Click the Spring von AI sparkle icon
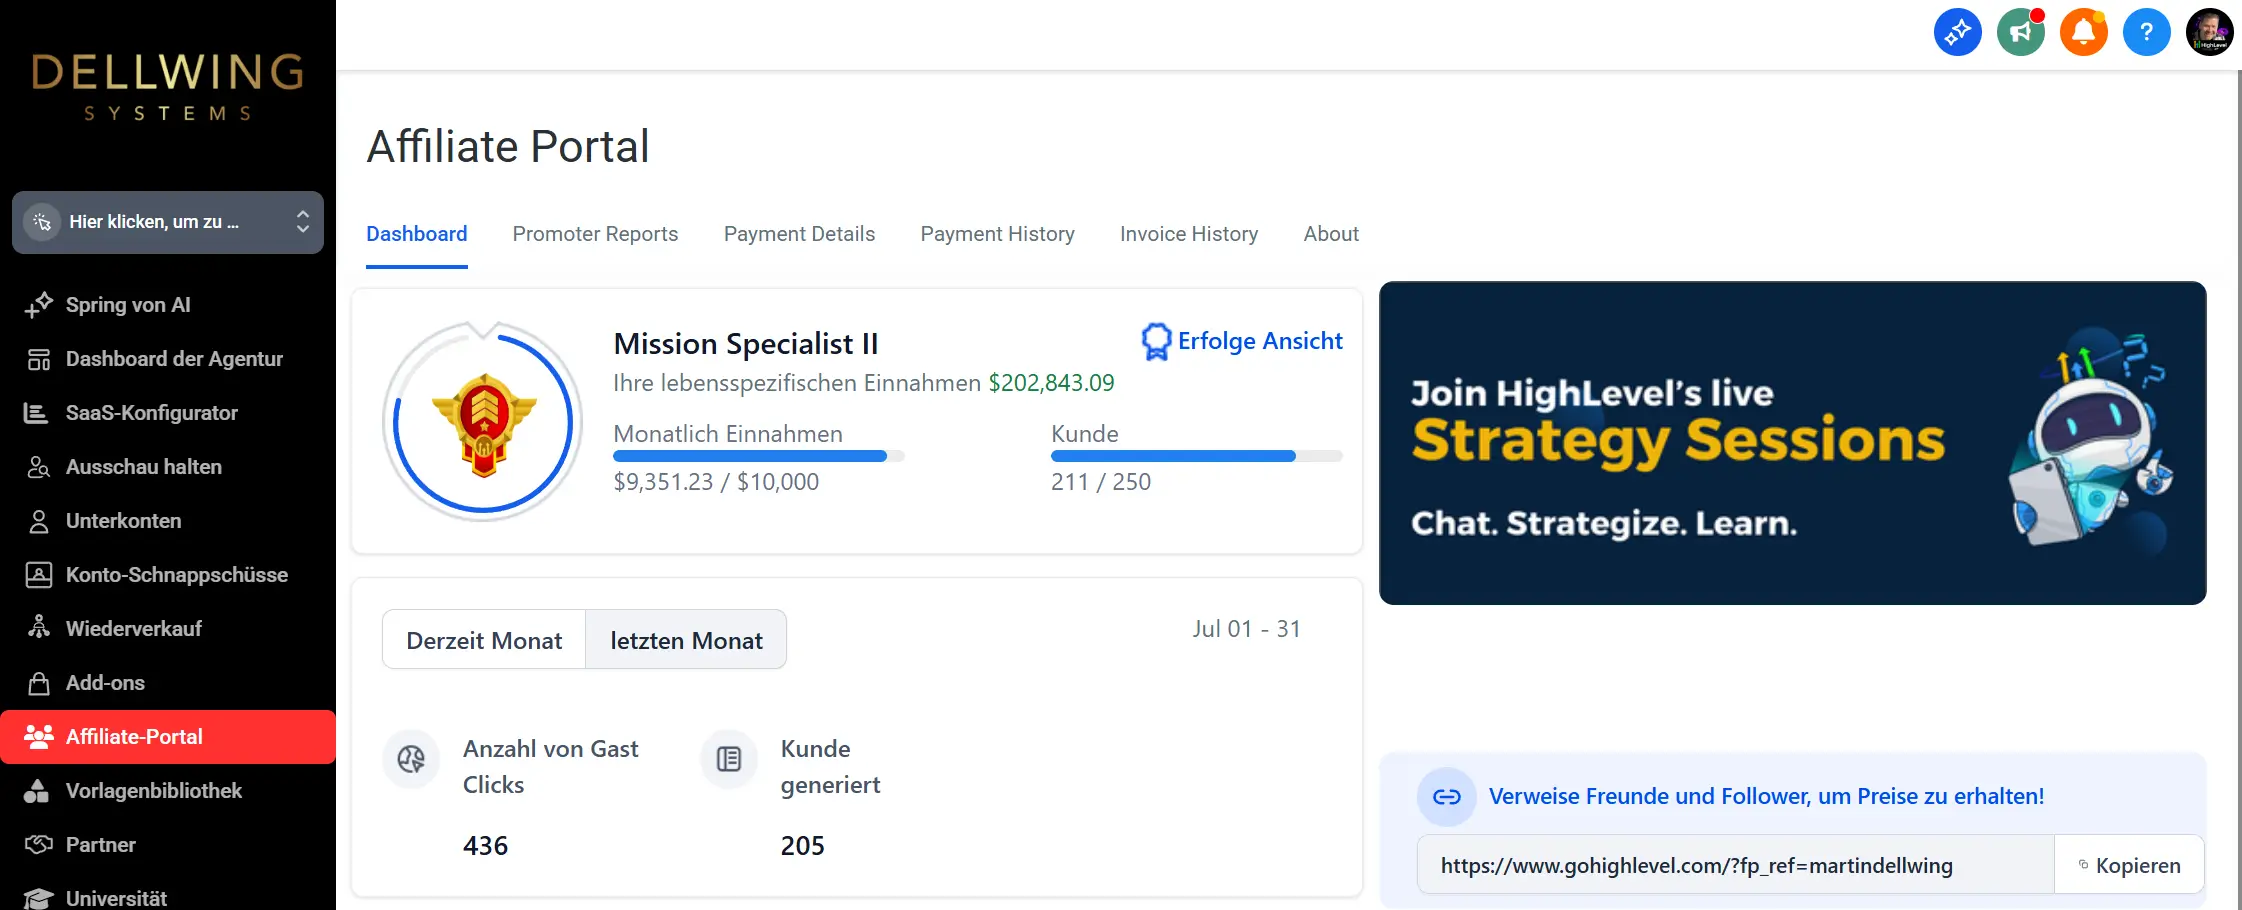The width and height of the screenshot is (2242, 910). [x=39, y=305]
